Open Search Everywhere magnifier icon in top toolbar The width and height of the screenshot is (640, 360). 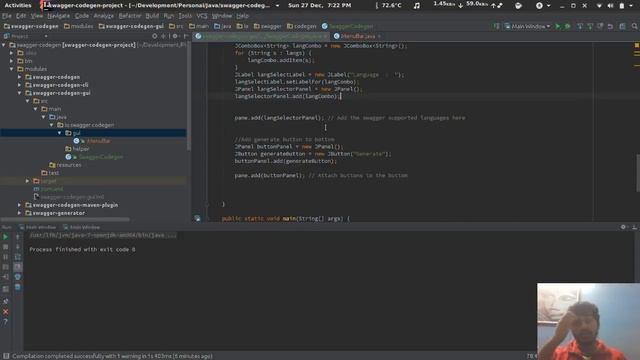pos(634,26)
